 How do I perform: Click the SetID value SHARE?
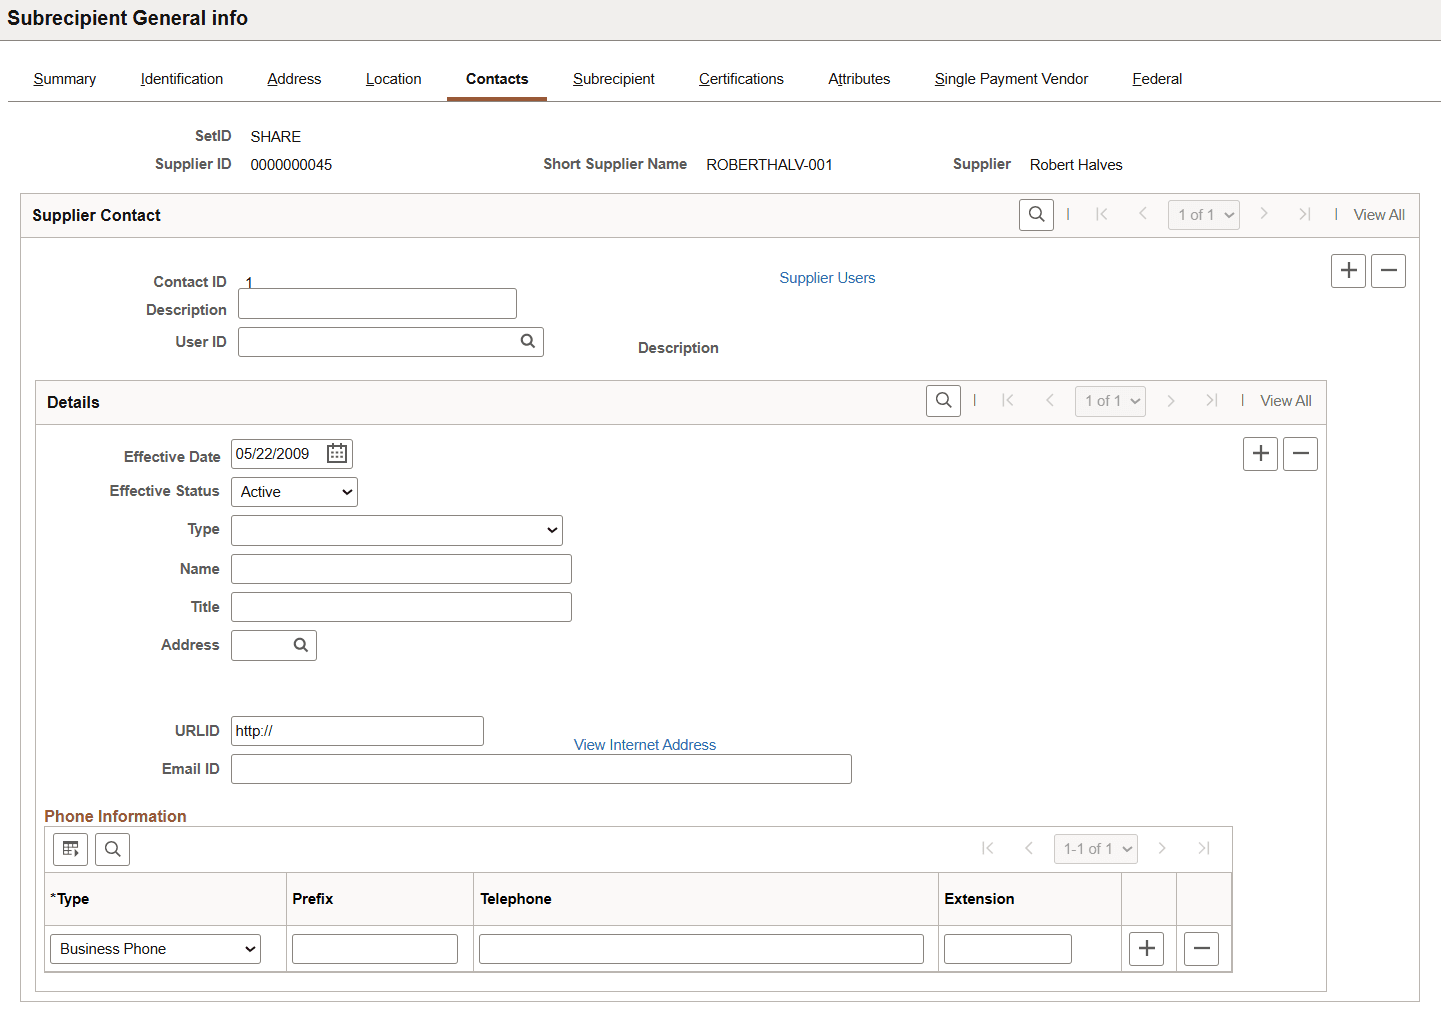[275, 137]
